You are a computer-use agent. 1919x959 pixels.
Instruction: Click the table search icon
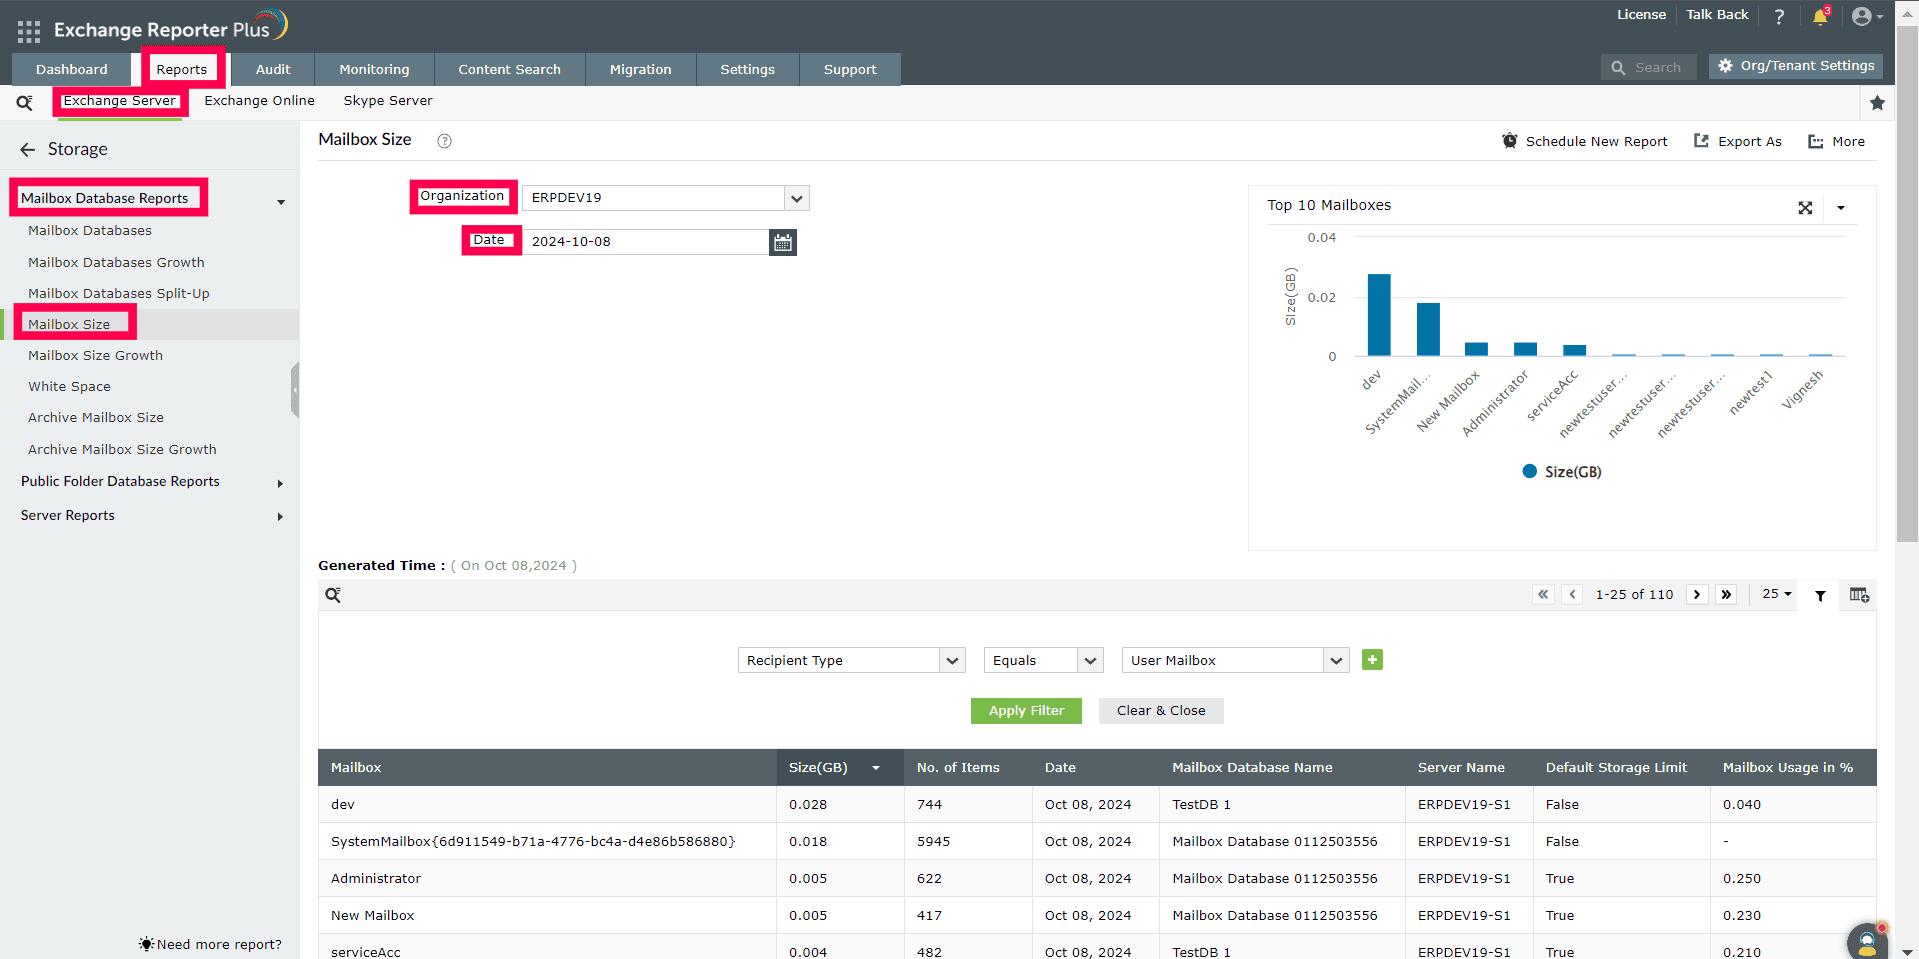tap(333, 595)
